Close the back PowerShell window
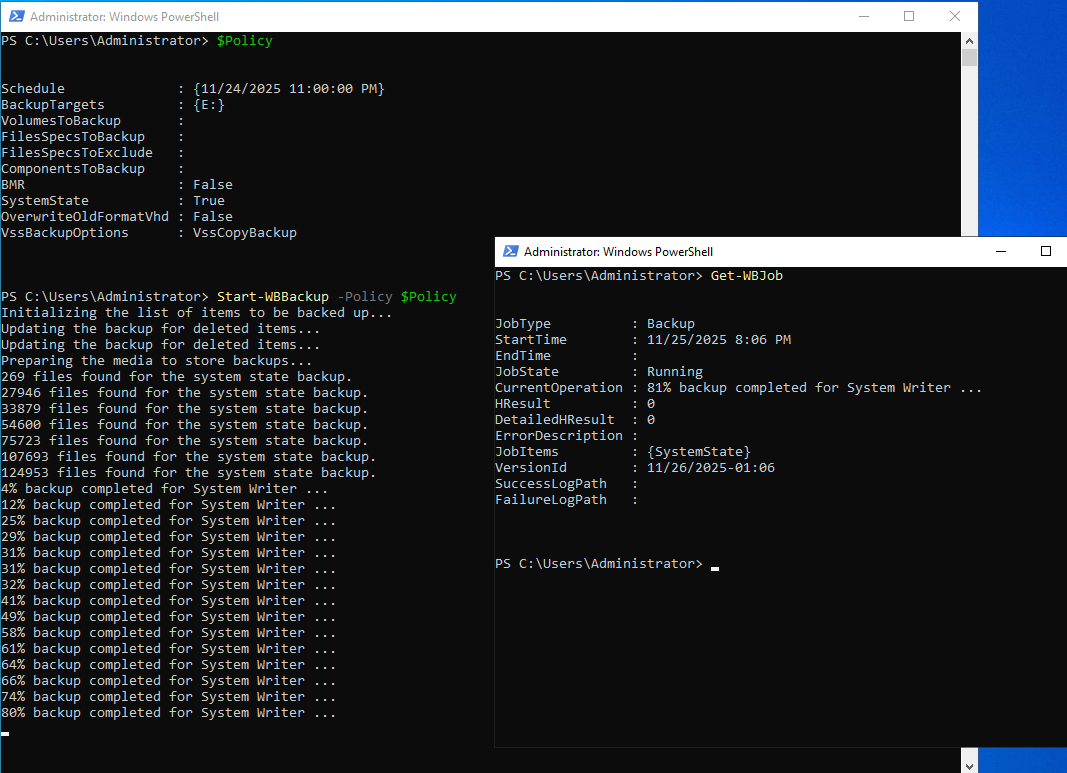The width and height of the screenshot is (1067, 773). 955,16
